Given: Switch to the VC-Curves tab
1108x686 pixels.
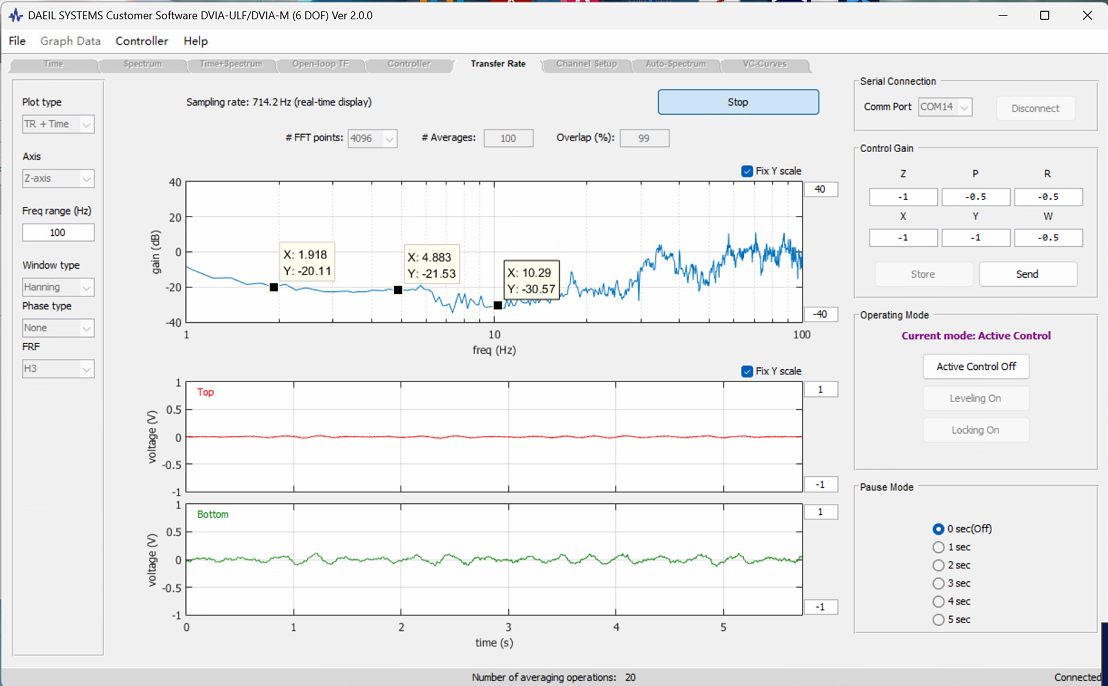Looking at the screenshot, I should [x=765, y=64].
